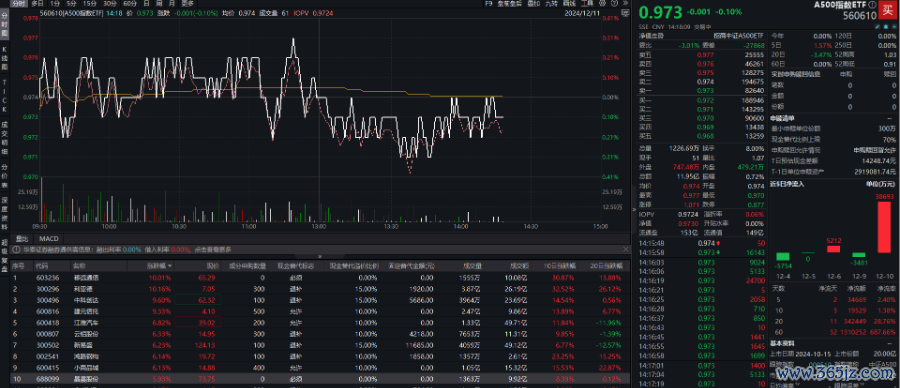The width and height of the screenshot is (900, 388).
Task: Close the margin info notice bar
Action: tap(626, 249)
